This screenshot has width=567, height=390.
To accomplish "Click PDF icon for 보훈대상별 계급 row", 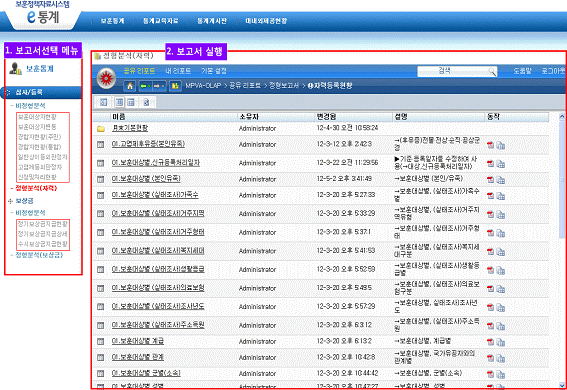I will click(491, 342).
